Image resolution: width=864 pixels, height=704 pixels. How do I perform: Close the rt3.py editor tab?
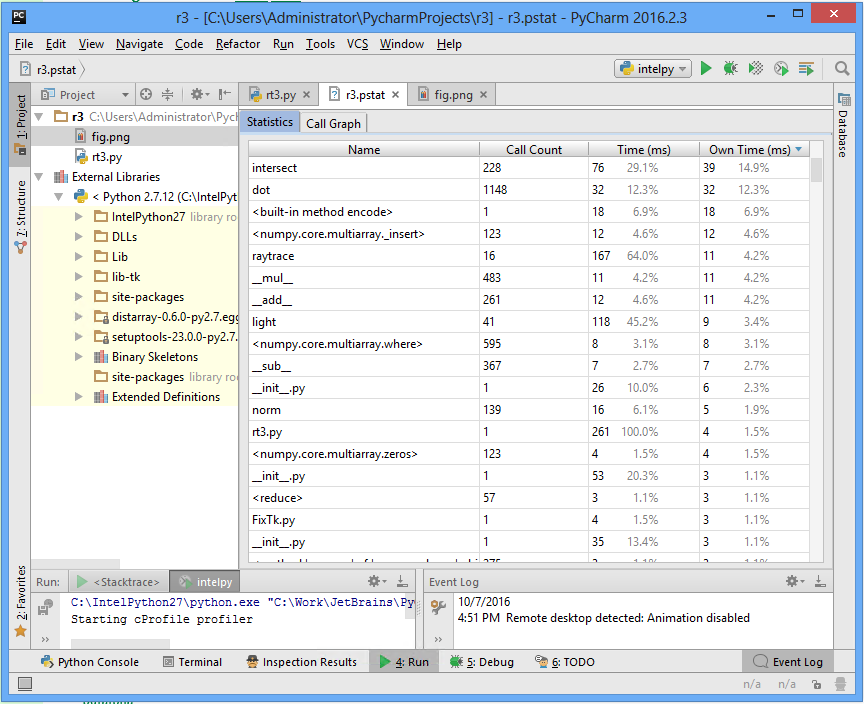[307, 95]
